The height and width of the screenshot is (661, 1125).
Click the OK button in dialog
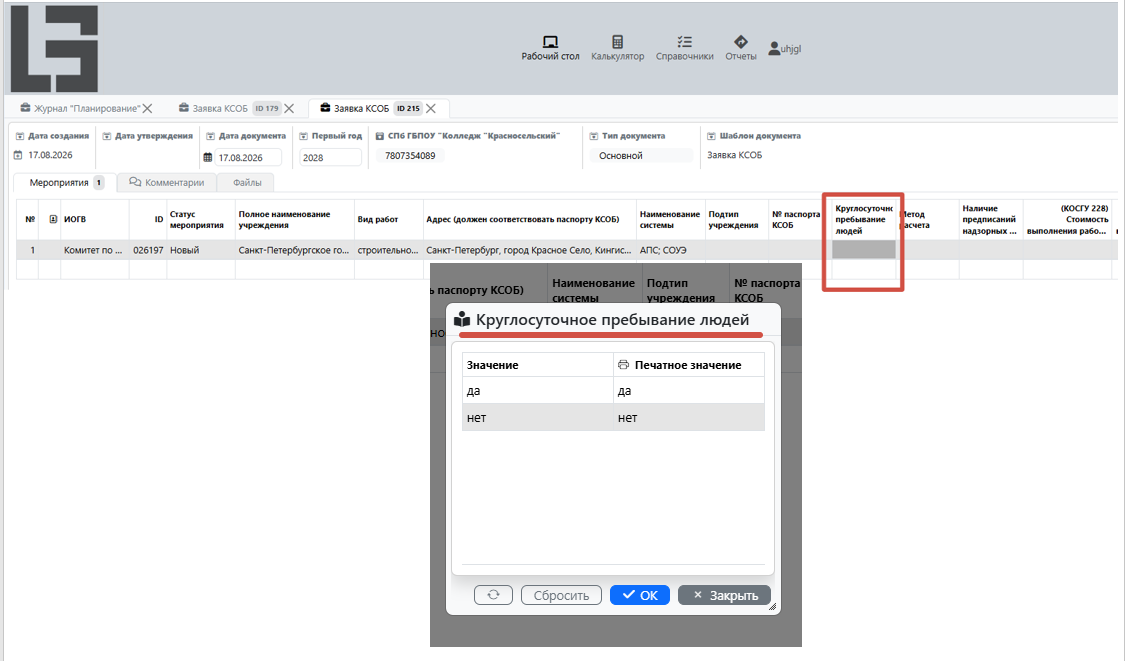(x=640, y=595)
